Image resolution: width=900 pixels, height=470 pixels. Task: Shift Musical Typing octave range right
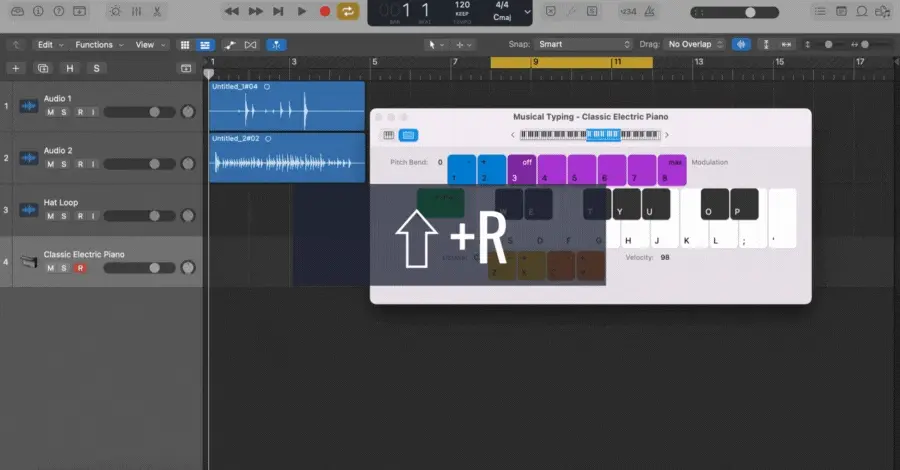click(667, 135)
